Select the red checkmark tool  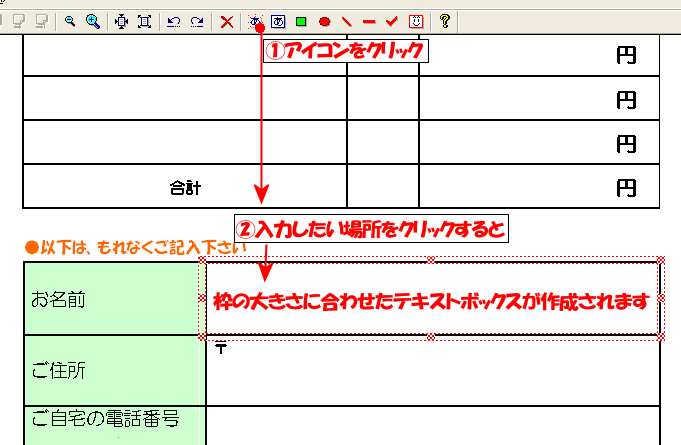tap(392, 20)
